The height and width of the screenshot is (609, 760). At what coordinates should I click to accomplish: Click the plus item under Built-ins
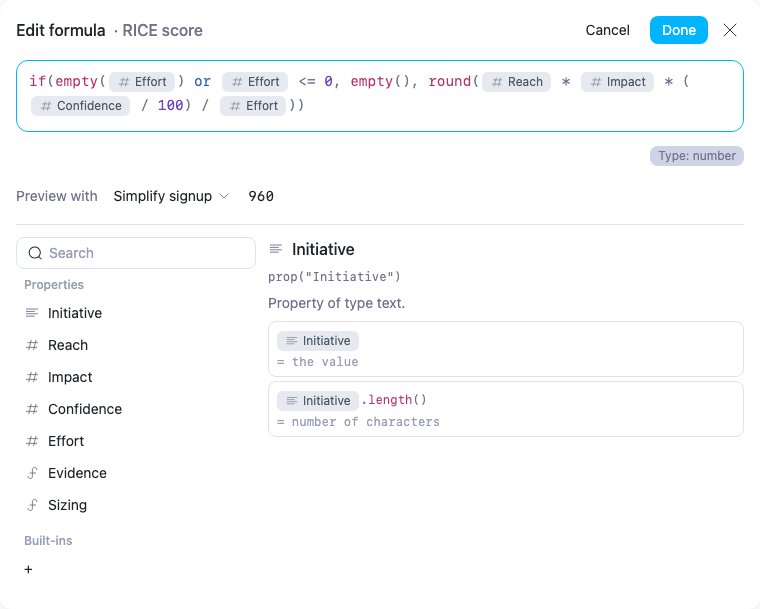point(28,569)
